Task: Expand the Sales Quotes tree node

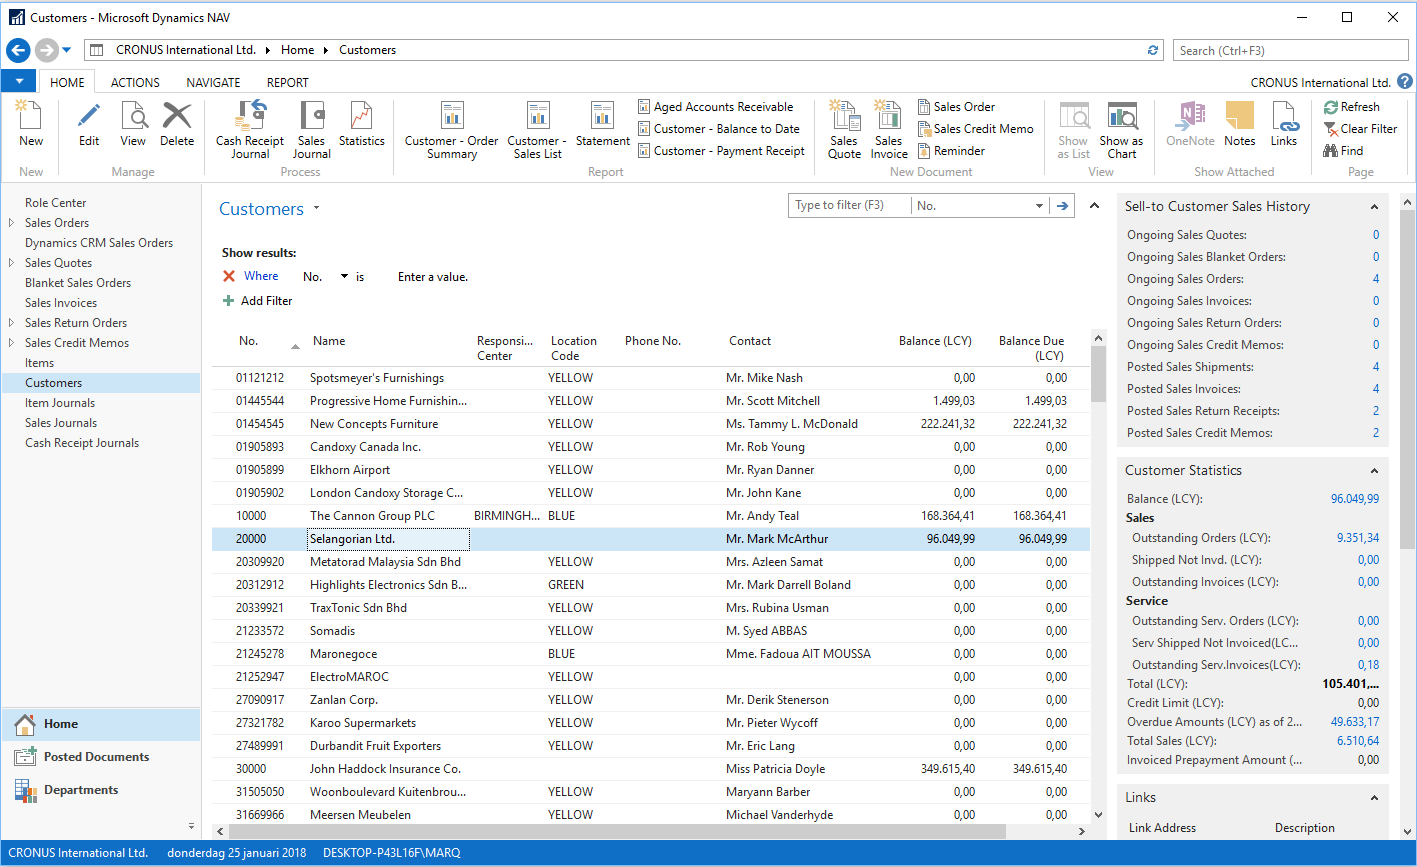Action: pyautogui.click(x=12, y=263)
